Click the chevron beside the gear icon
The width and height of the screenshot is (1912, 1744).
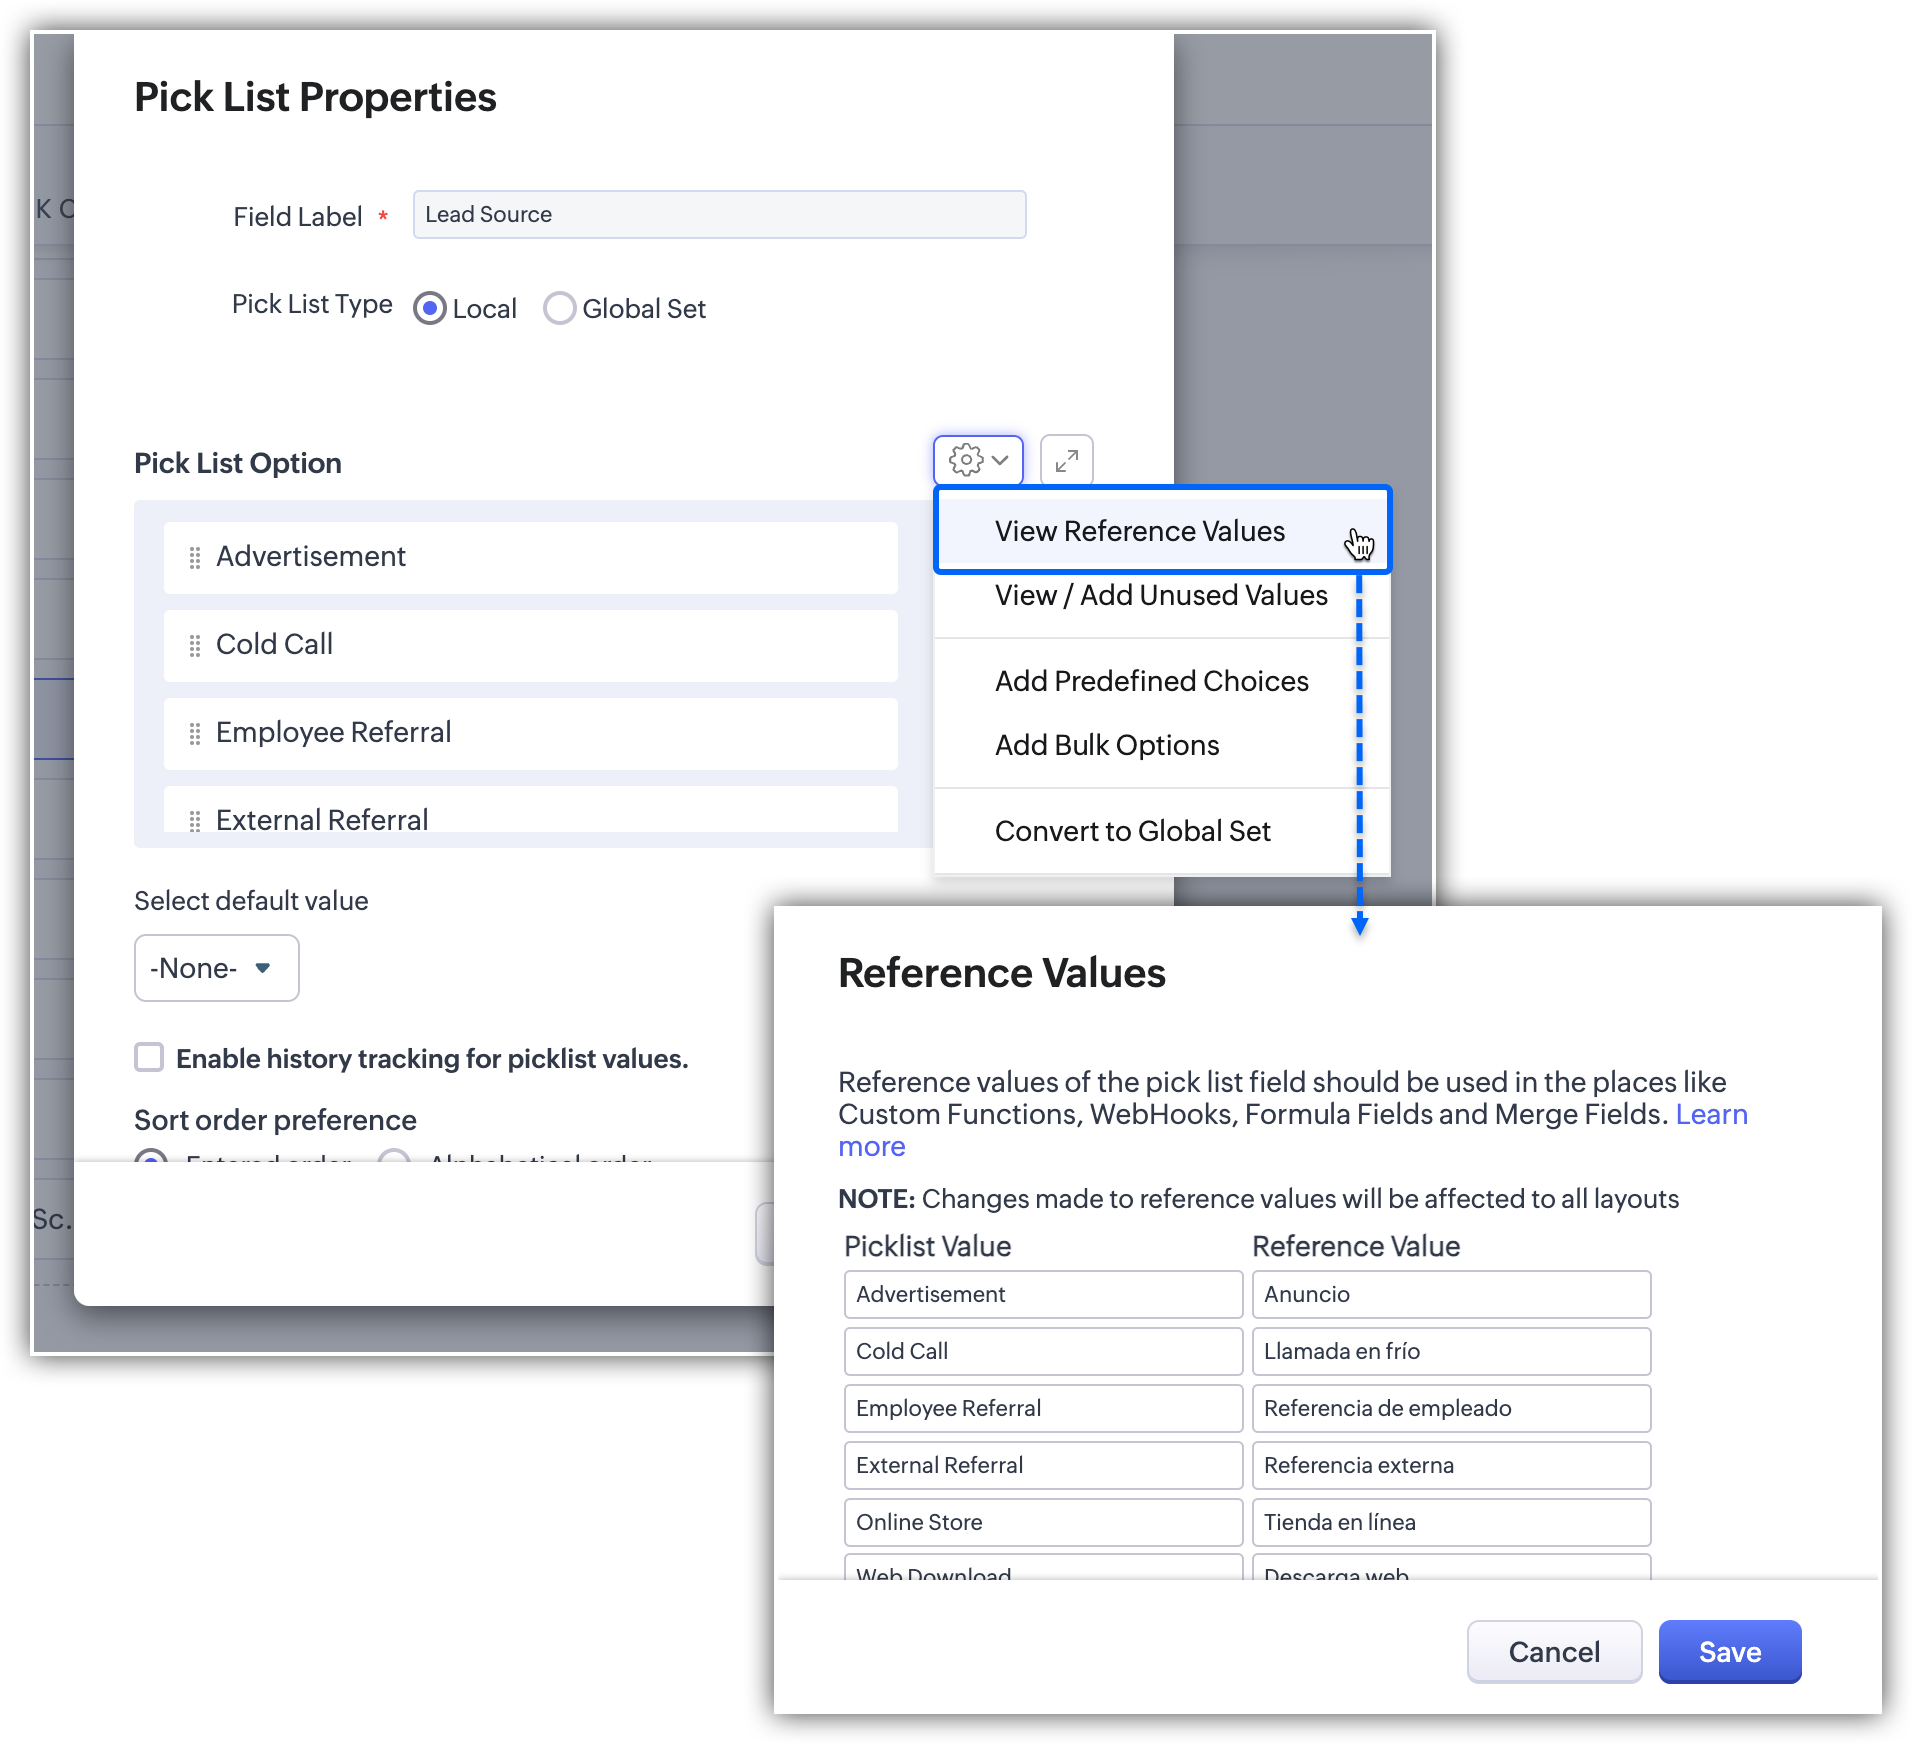1000,460
